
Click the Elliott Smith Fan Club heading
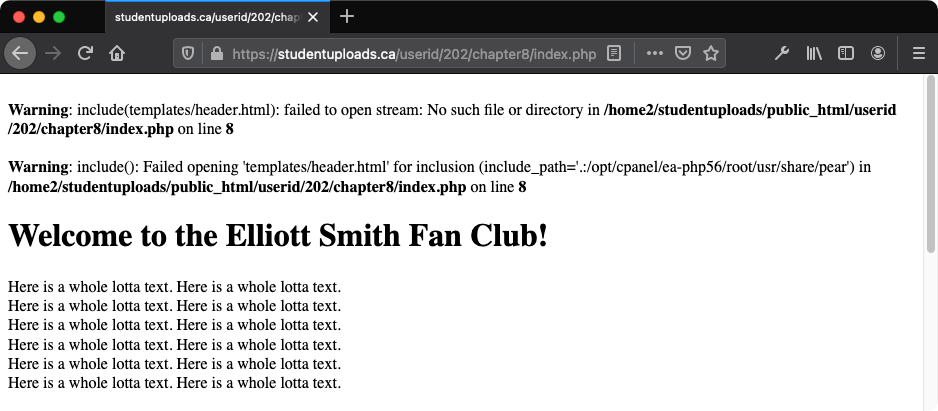278,235
